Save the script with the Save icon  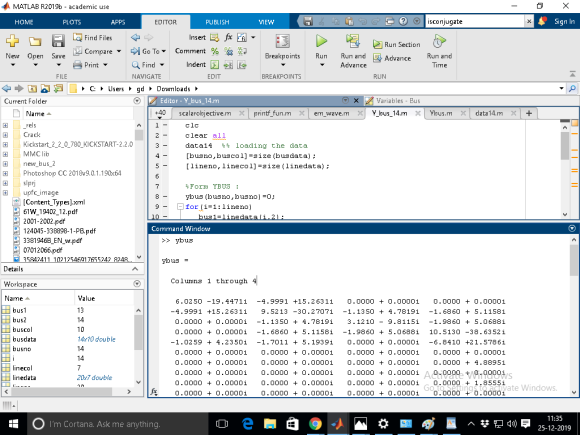(58, 41)
